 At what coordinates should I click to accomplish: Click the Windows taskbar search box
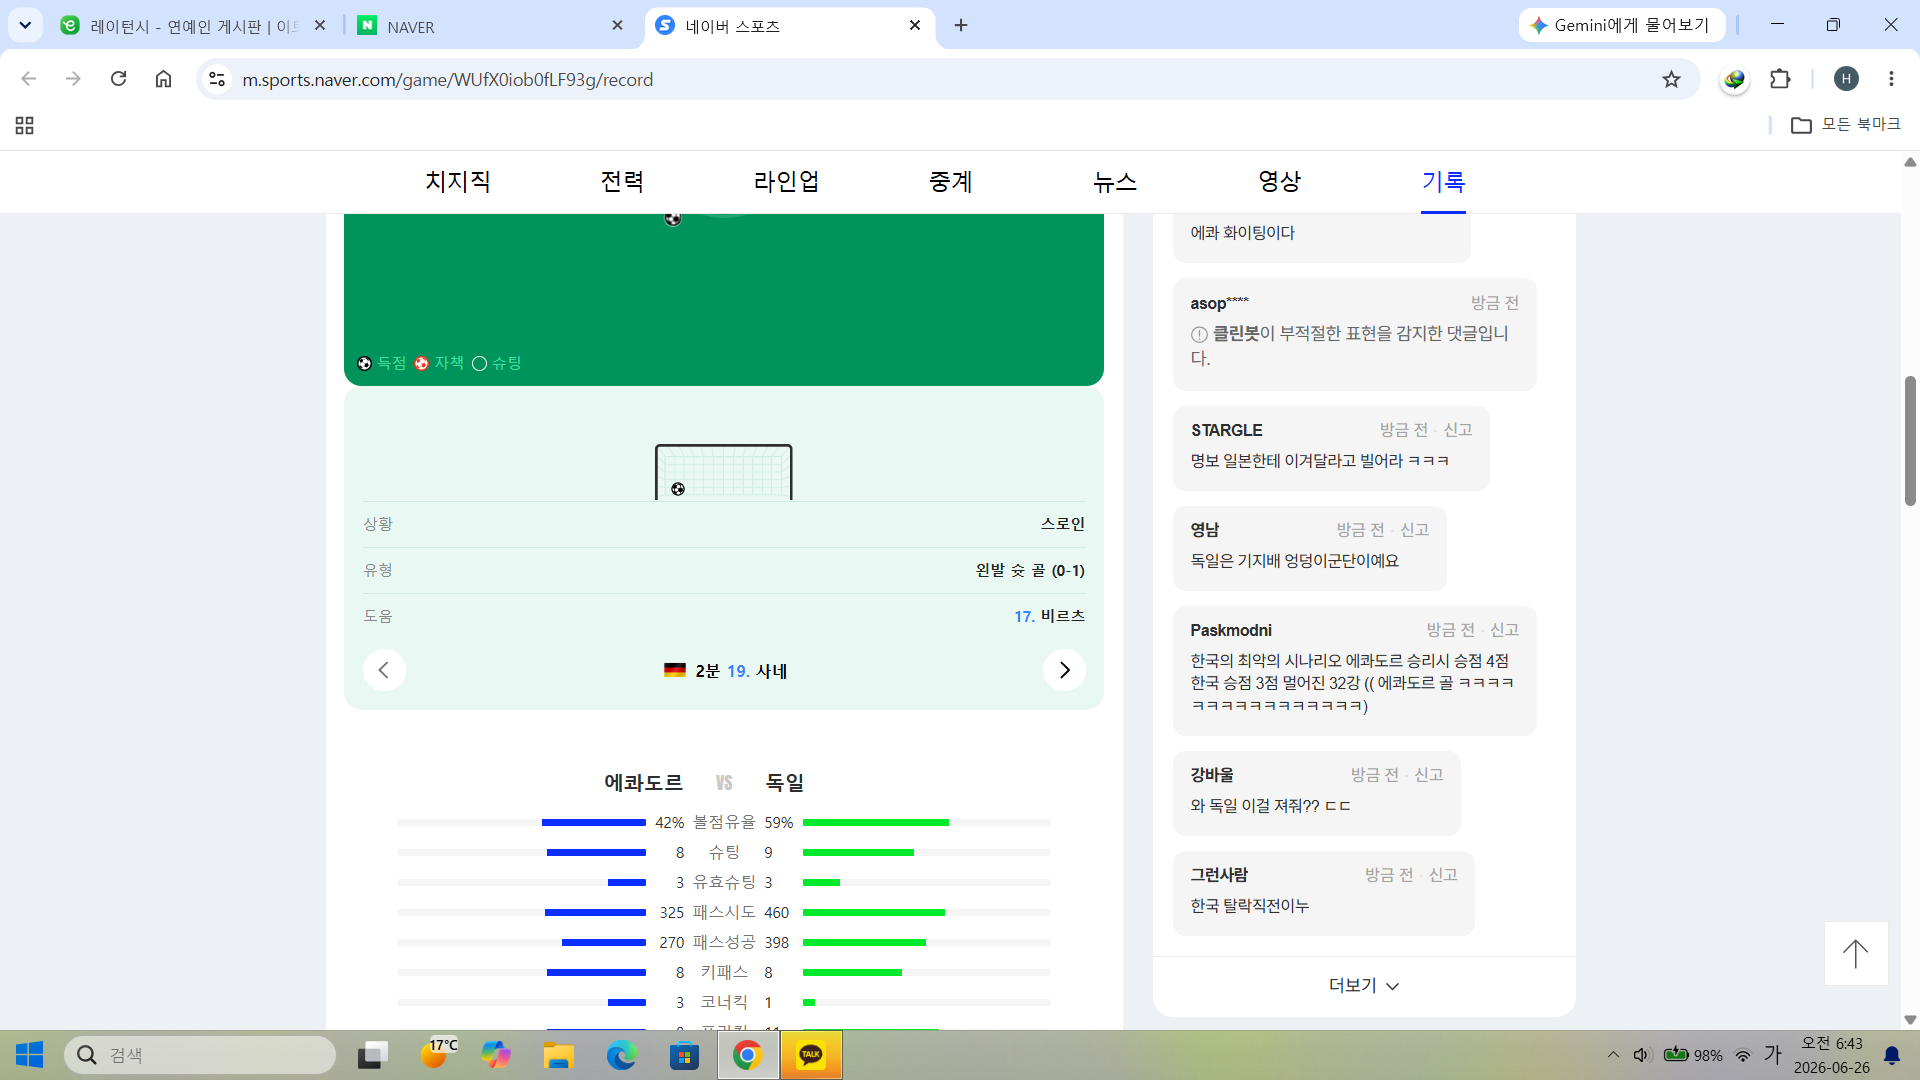[x=200, y=1055]
